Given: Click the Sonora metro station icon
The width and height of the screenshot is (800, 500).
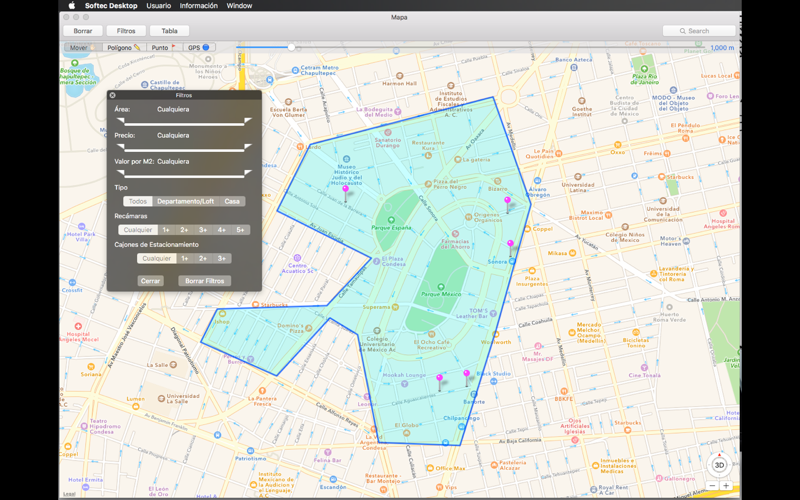Looking at the screenshot, I should (x=513, y=261).
